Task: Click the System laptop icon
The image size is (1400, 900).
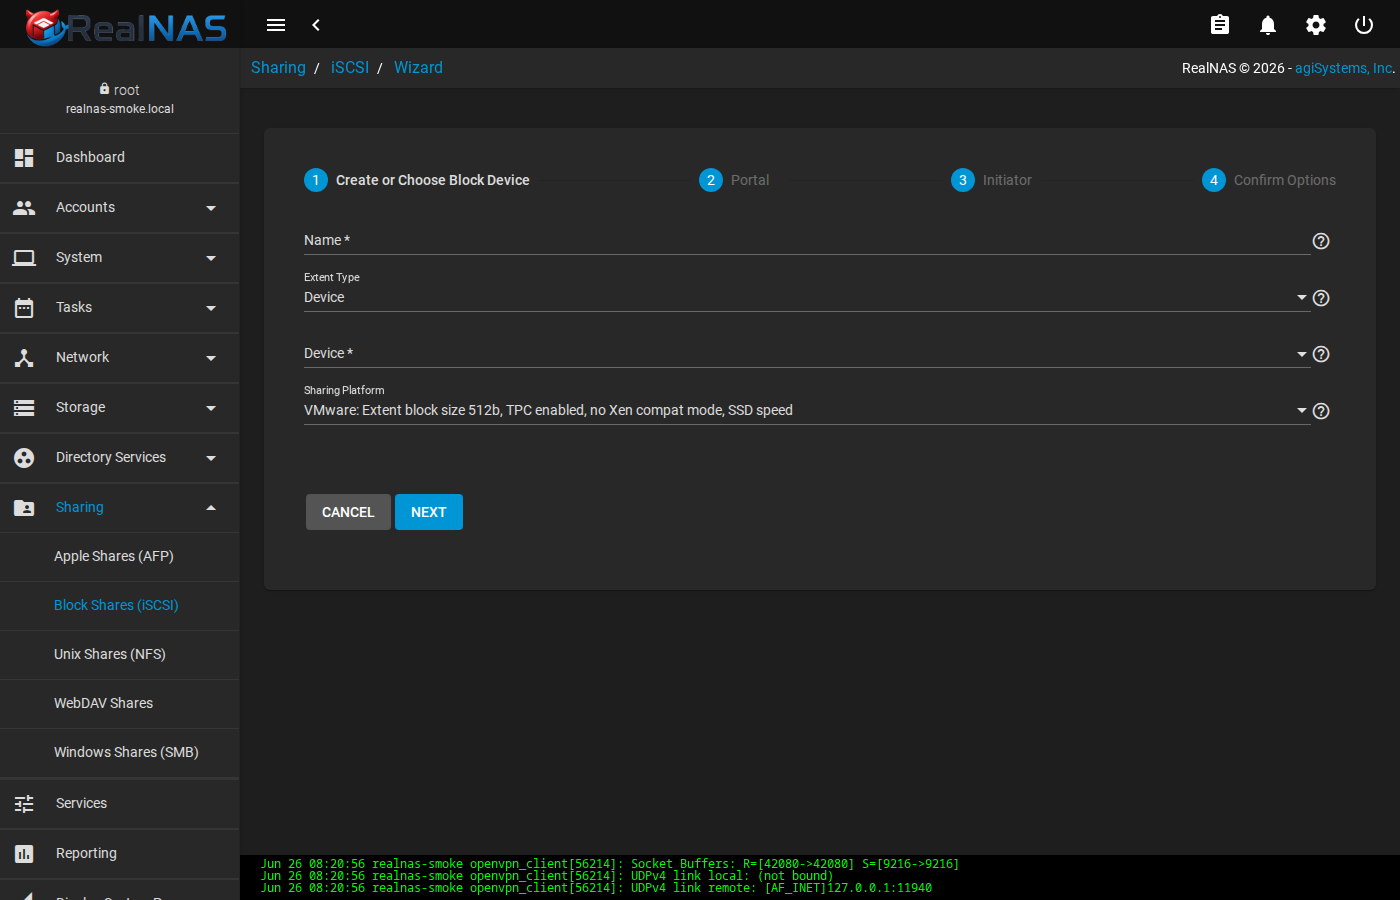Action: 24,258
